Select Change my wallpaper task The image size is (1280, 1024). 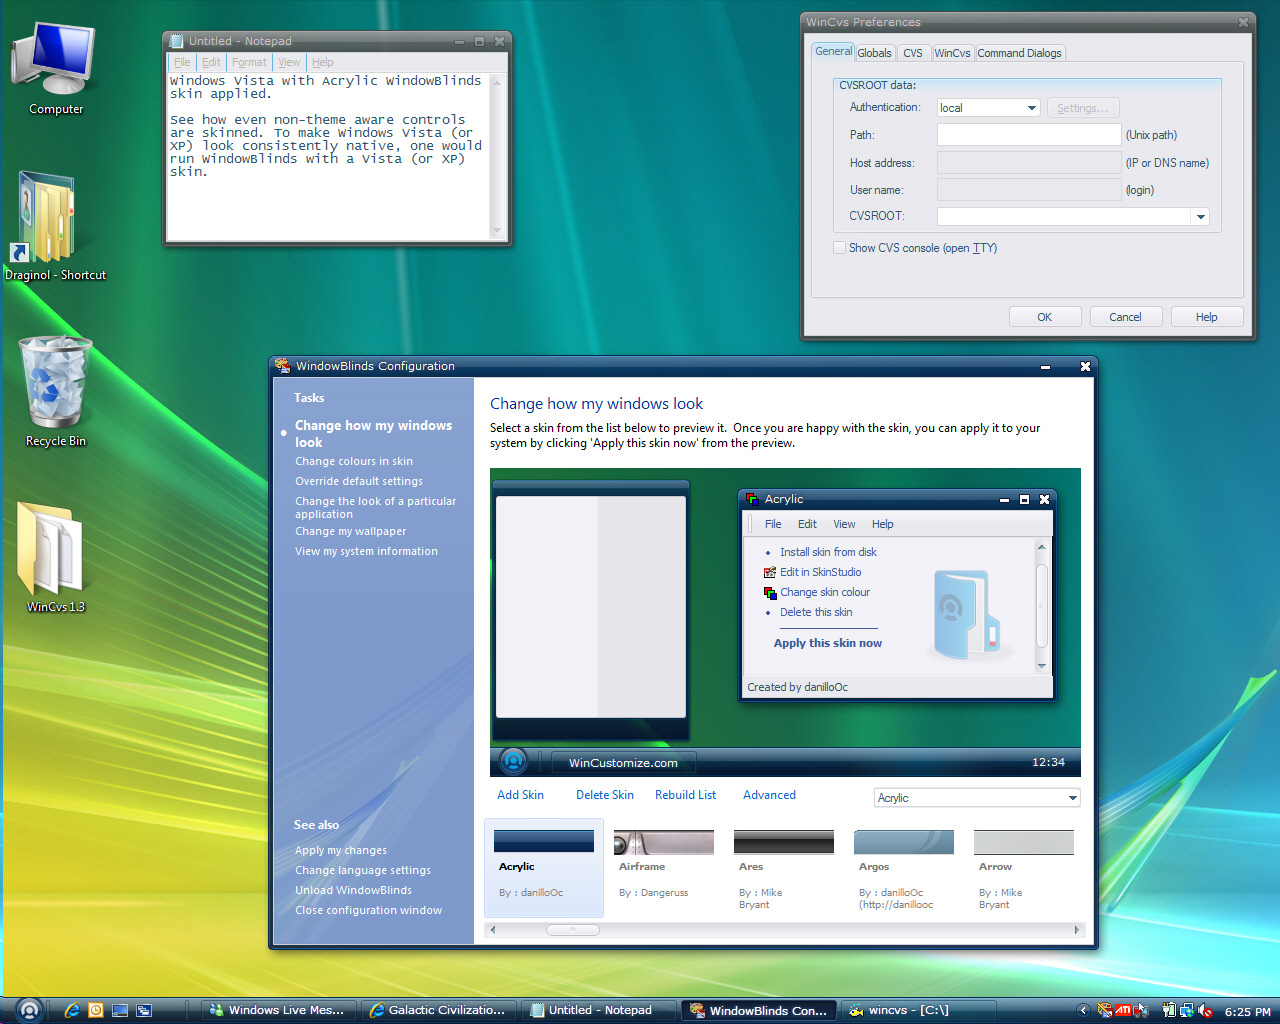tap(350, 531)
